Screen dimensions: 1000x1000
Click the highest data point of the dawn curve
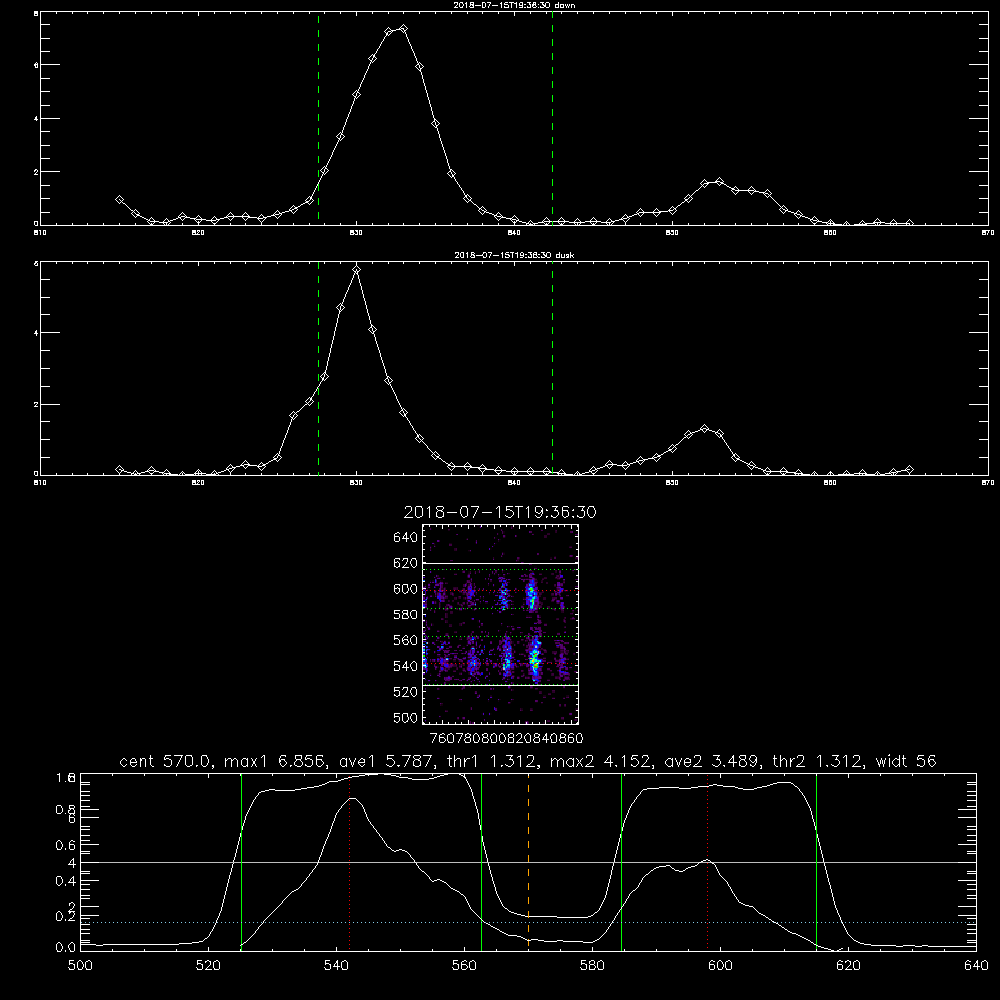click(x=403, y=29)
